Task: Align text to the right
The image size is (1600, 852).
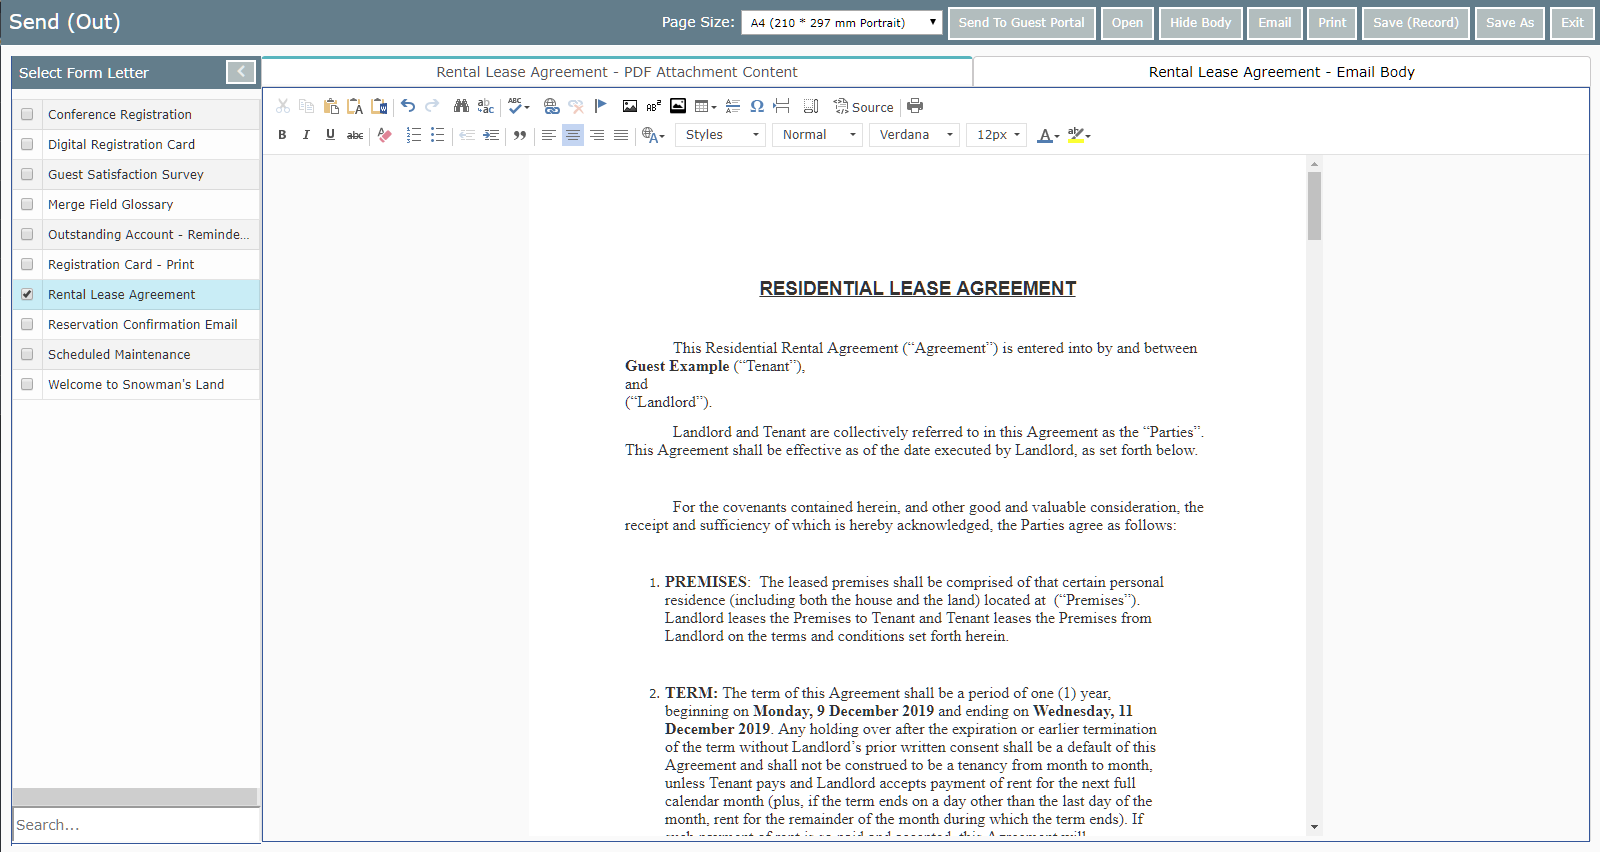Action: tap(597, 135)
